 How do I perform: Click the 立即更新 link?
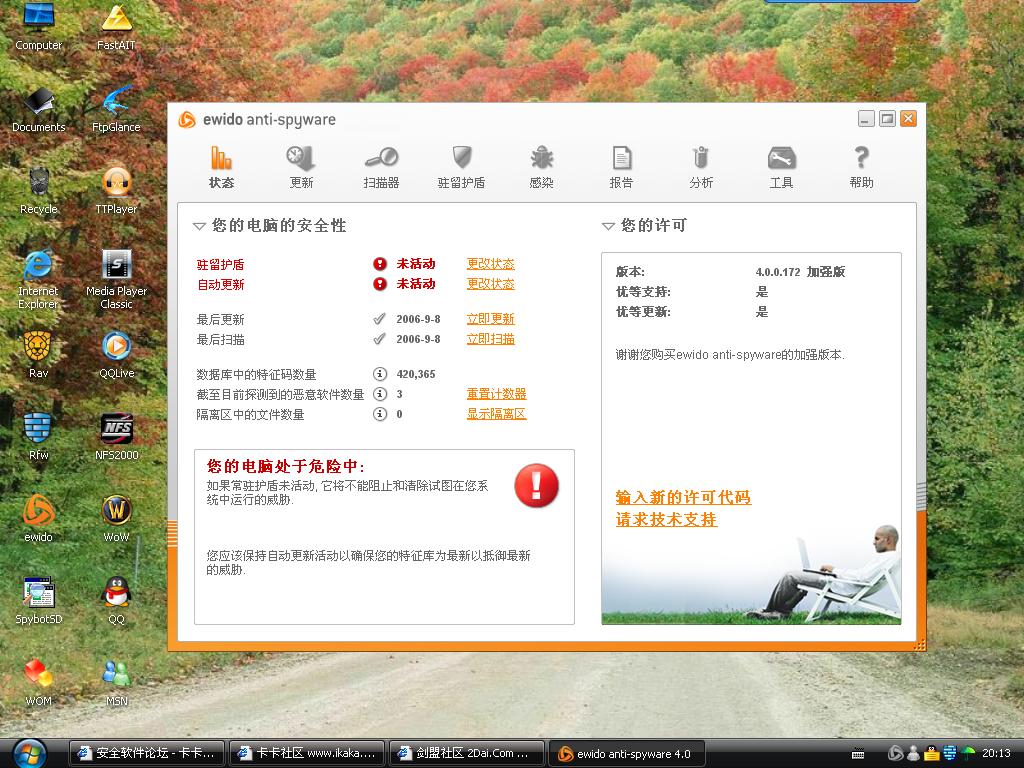tap(490, 319)
